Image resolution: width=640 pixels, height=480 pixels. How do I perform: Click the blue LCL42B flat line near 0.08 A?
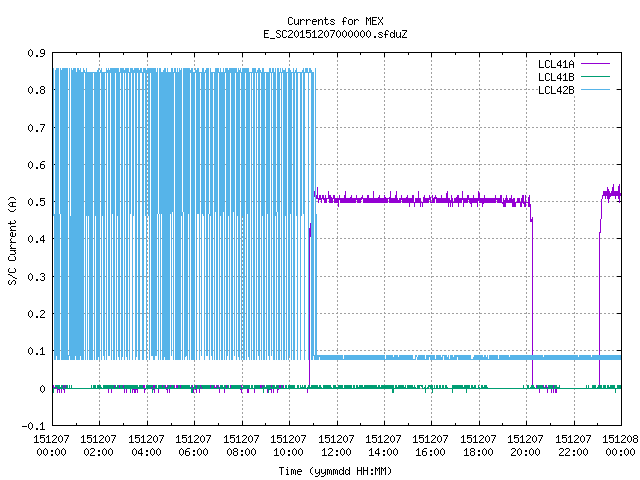(x=467, y=358)
